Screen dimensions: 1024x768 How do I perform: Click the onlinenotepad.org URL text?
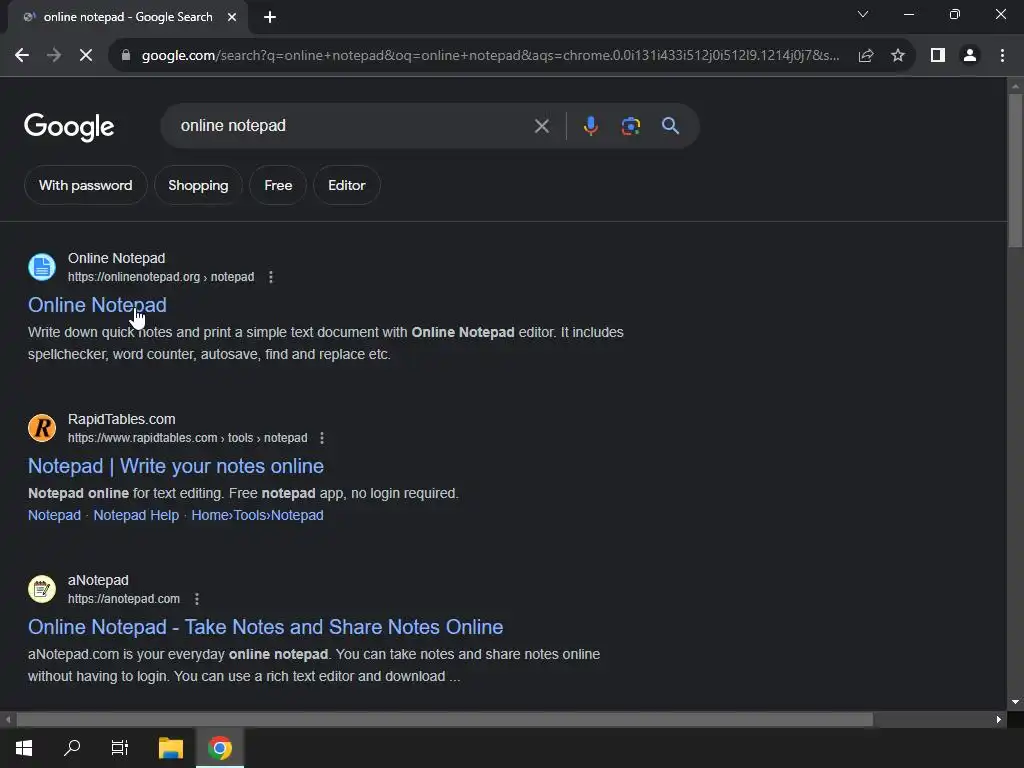[x=161, y=277]
